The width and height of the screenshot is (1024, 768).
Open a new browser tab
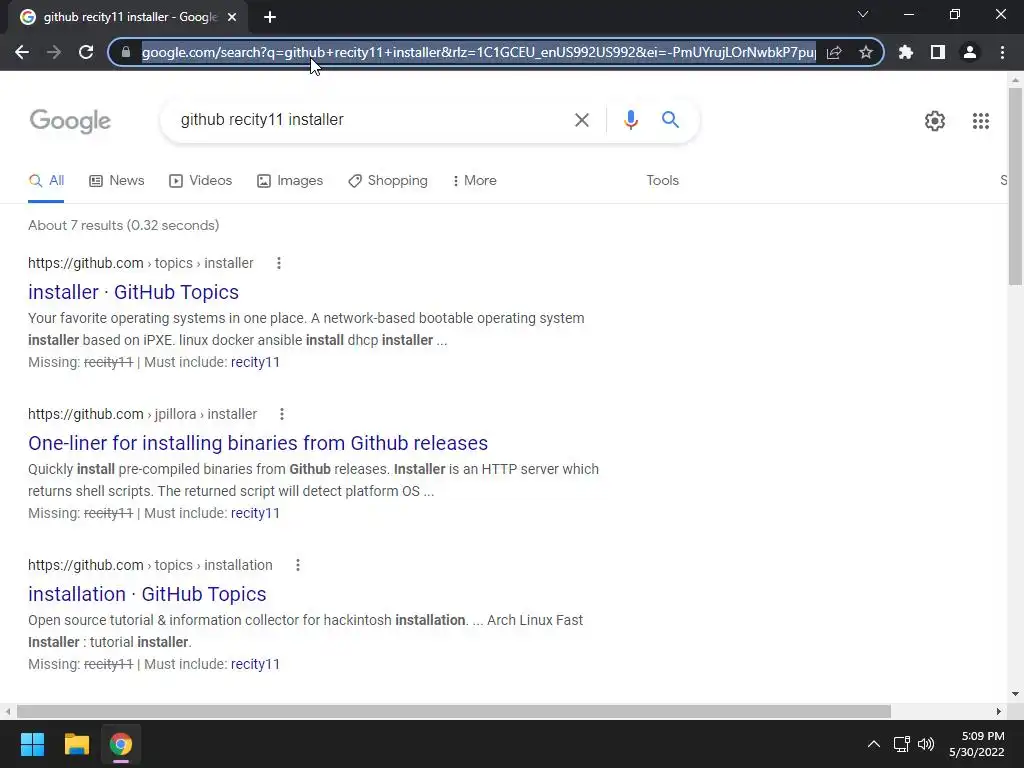pyautogui.click(x=270, y=18)
